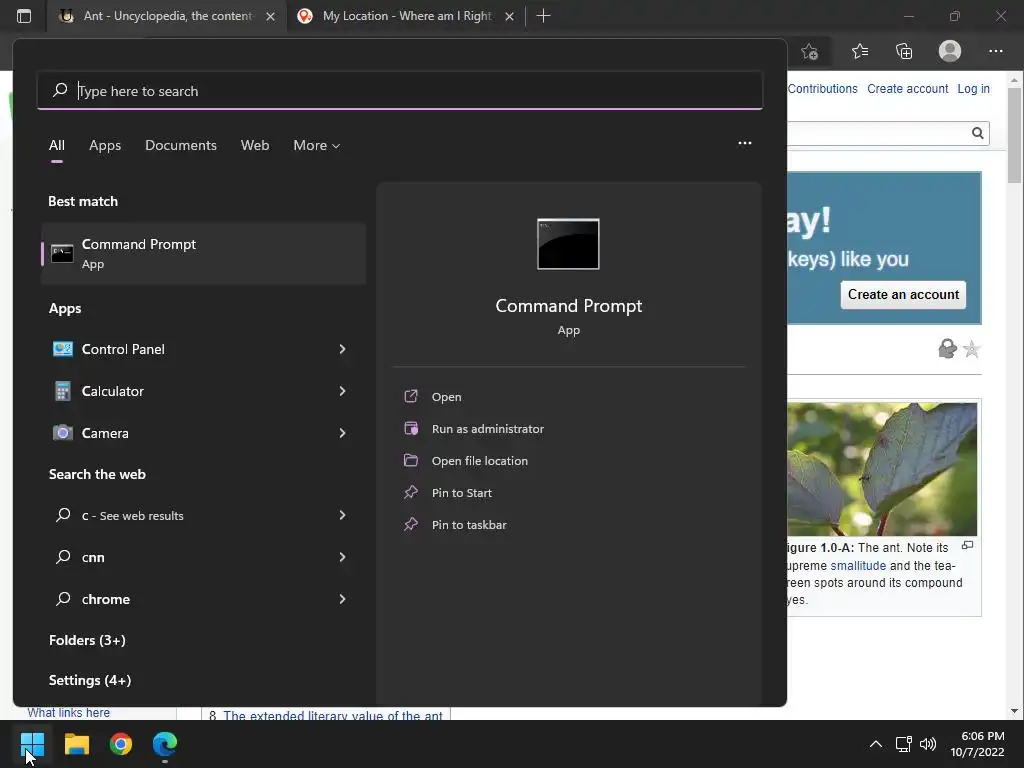Click the icon left of the star
This screenshot has width=1024, height=768.
click(x=947, y=349)
